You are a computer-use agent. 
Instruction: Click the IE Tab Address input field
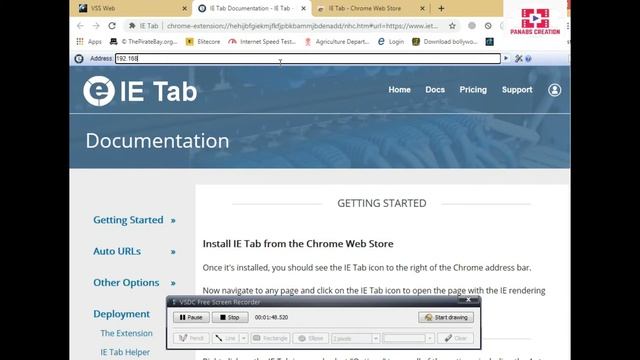pos(308,59)
